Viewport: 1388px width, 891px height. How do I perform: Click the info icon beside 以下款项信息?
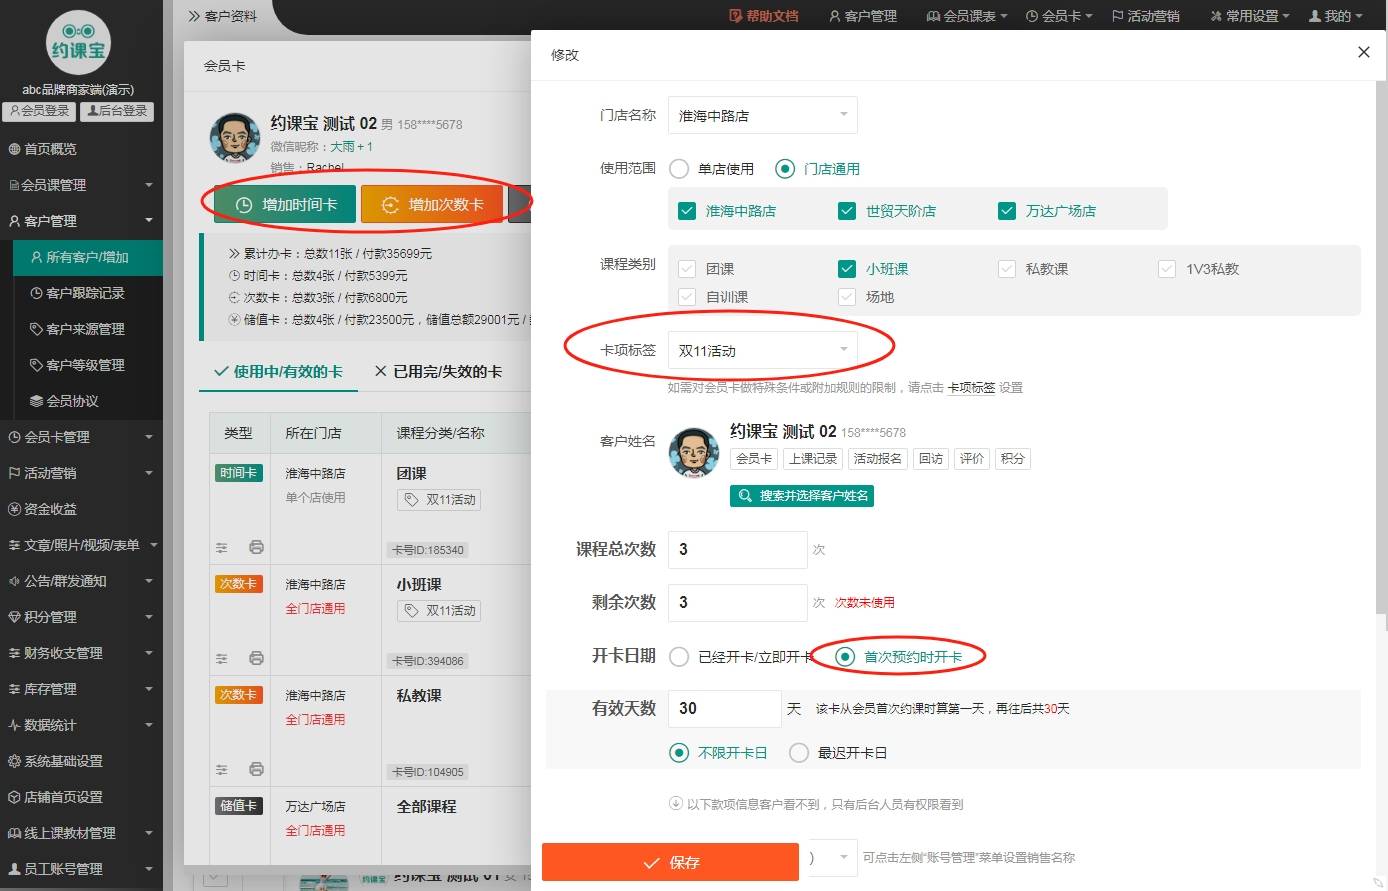[x=675, y=803]
